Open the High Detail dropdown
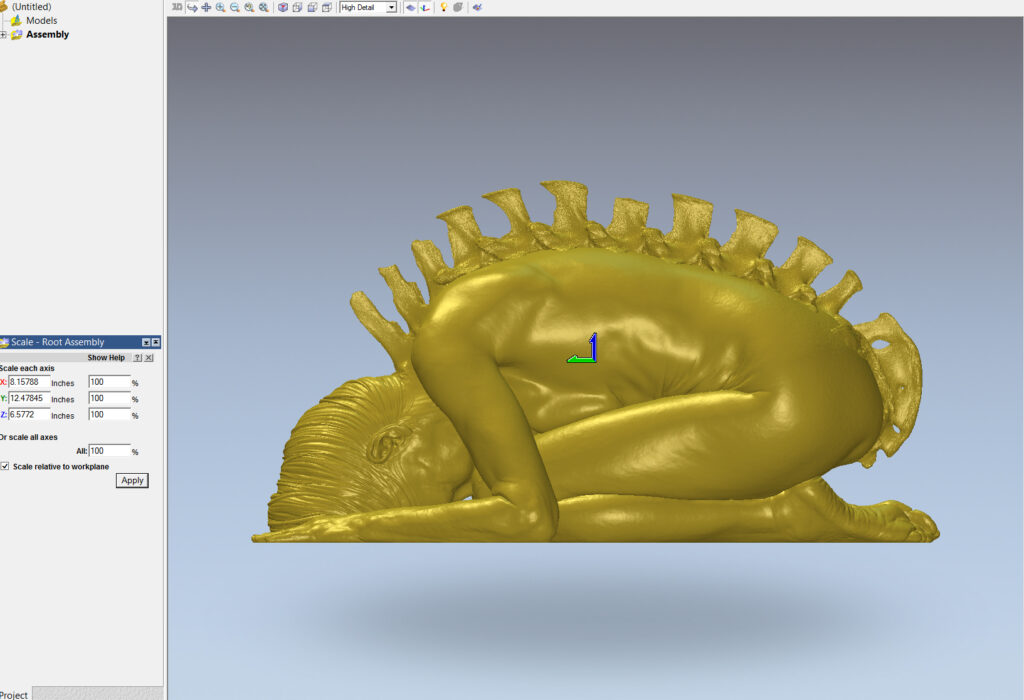 [x=391, y=7]
